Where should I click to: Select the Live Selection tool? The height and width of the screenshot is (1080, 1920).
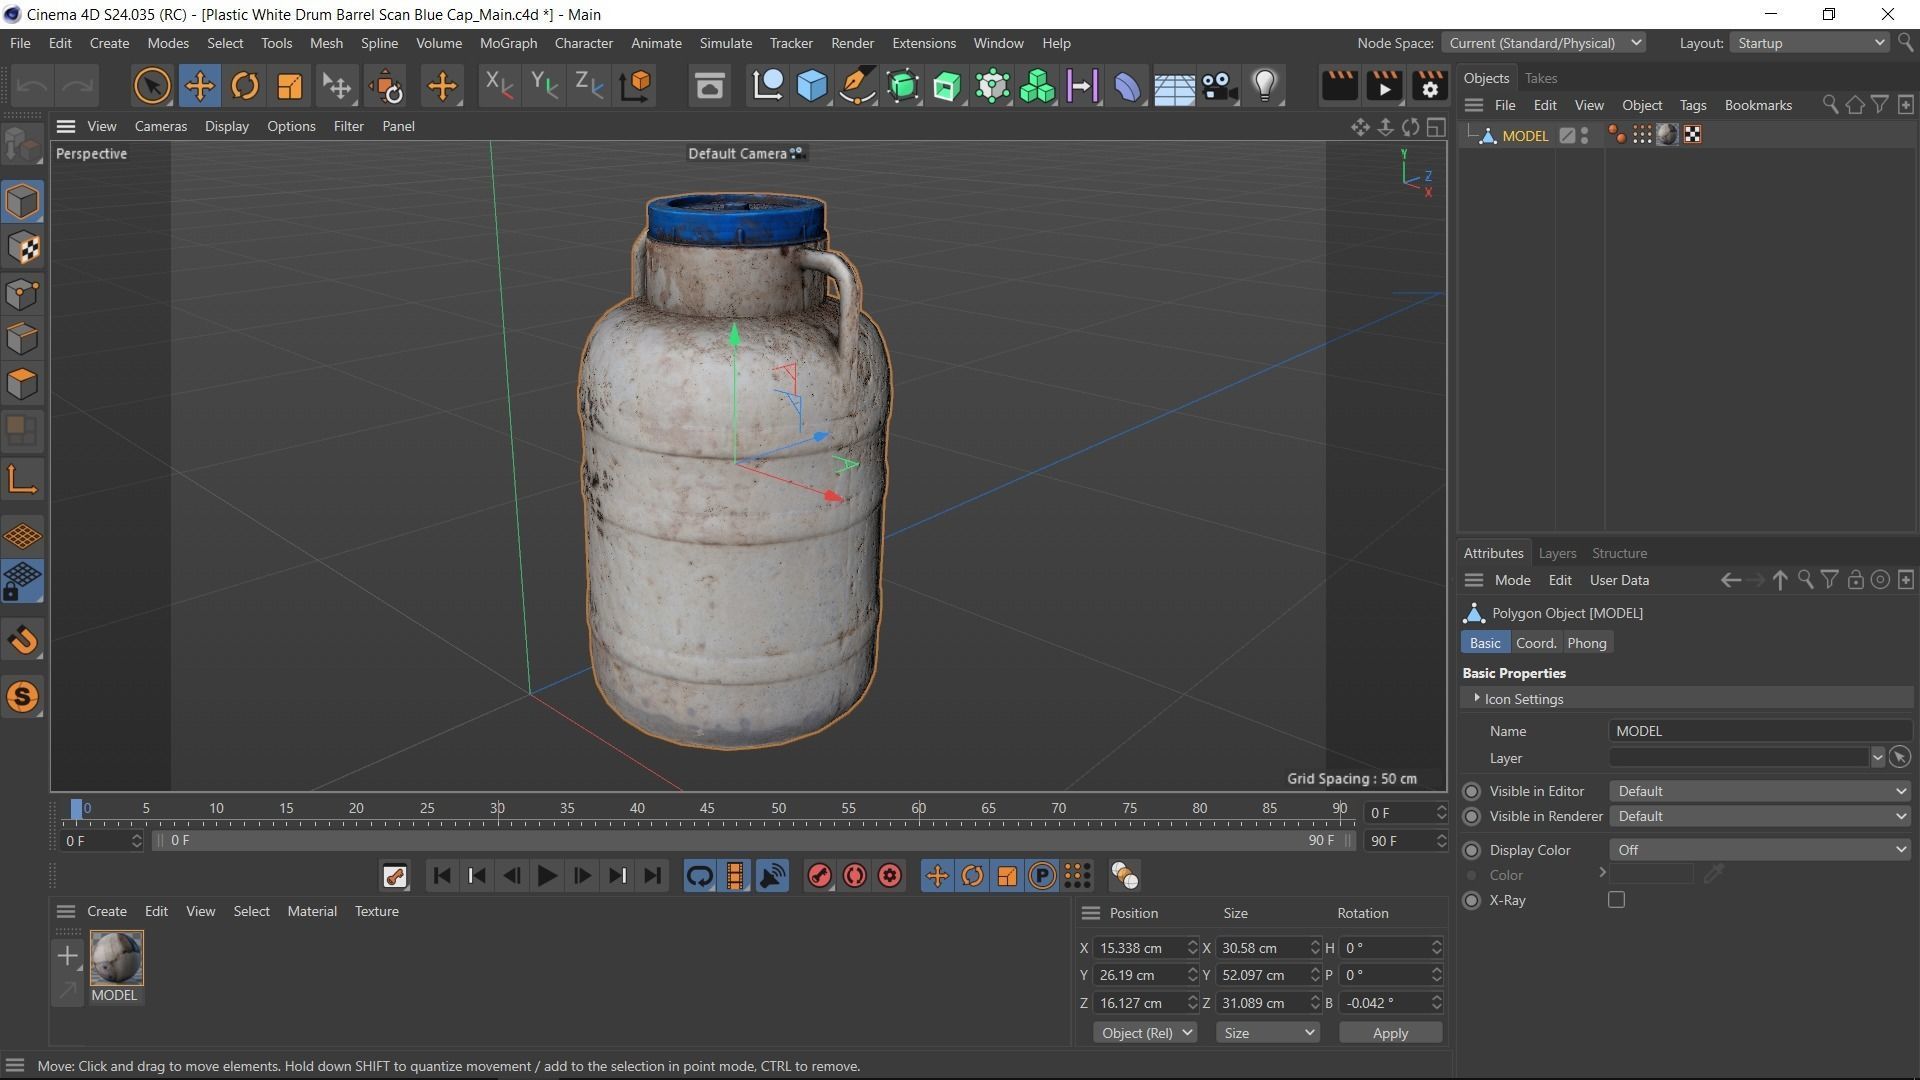coord(152,86)
